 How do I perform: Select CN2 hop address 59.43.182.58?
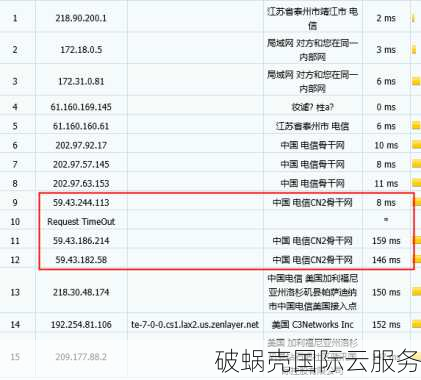[81, 260]
